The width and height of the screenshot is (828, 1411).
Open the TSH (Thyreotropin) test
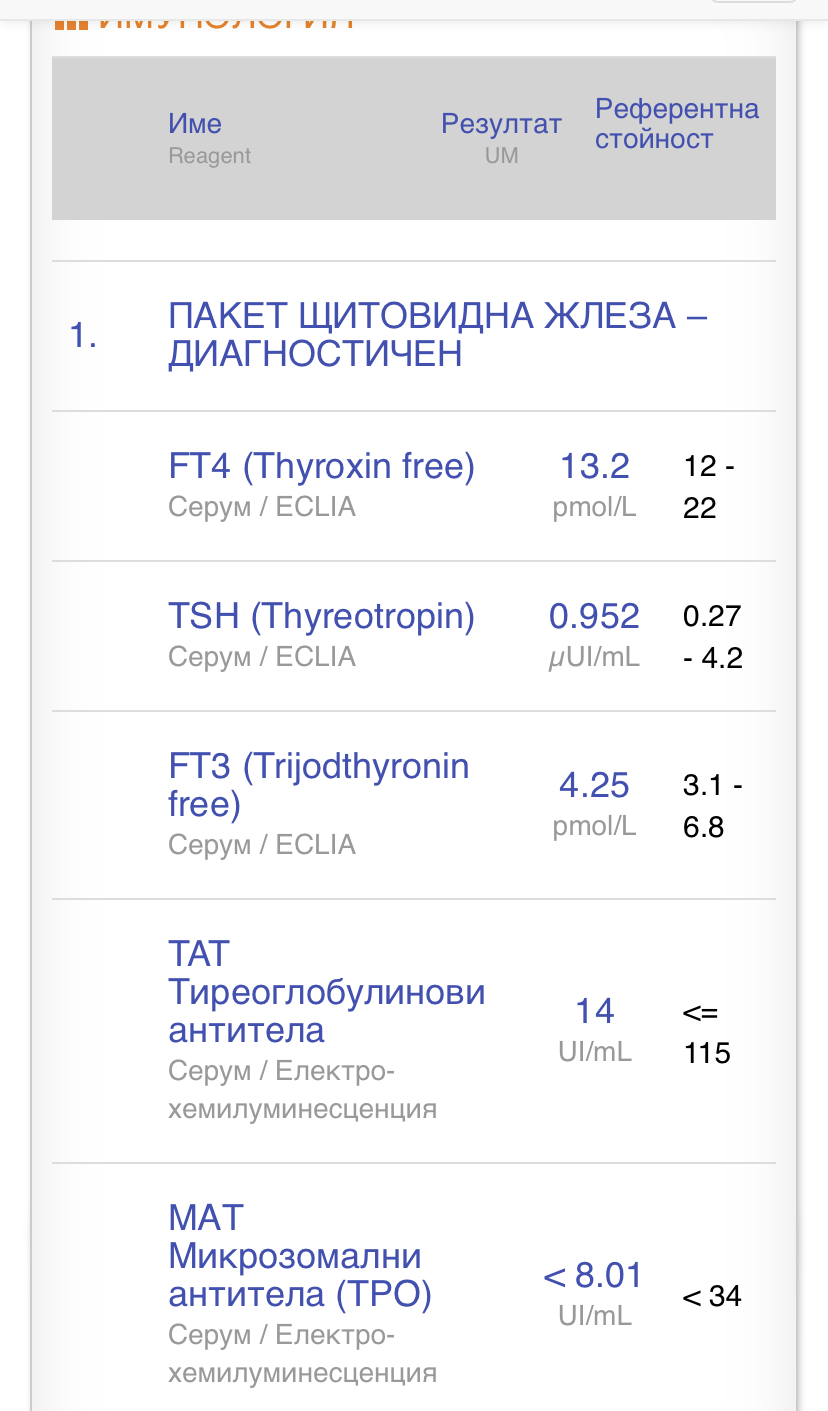(x=321, y=616)
